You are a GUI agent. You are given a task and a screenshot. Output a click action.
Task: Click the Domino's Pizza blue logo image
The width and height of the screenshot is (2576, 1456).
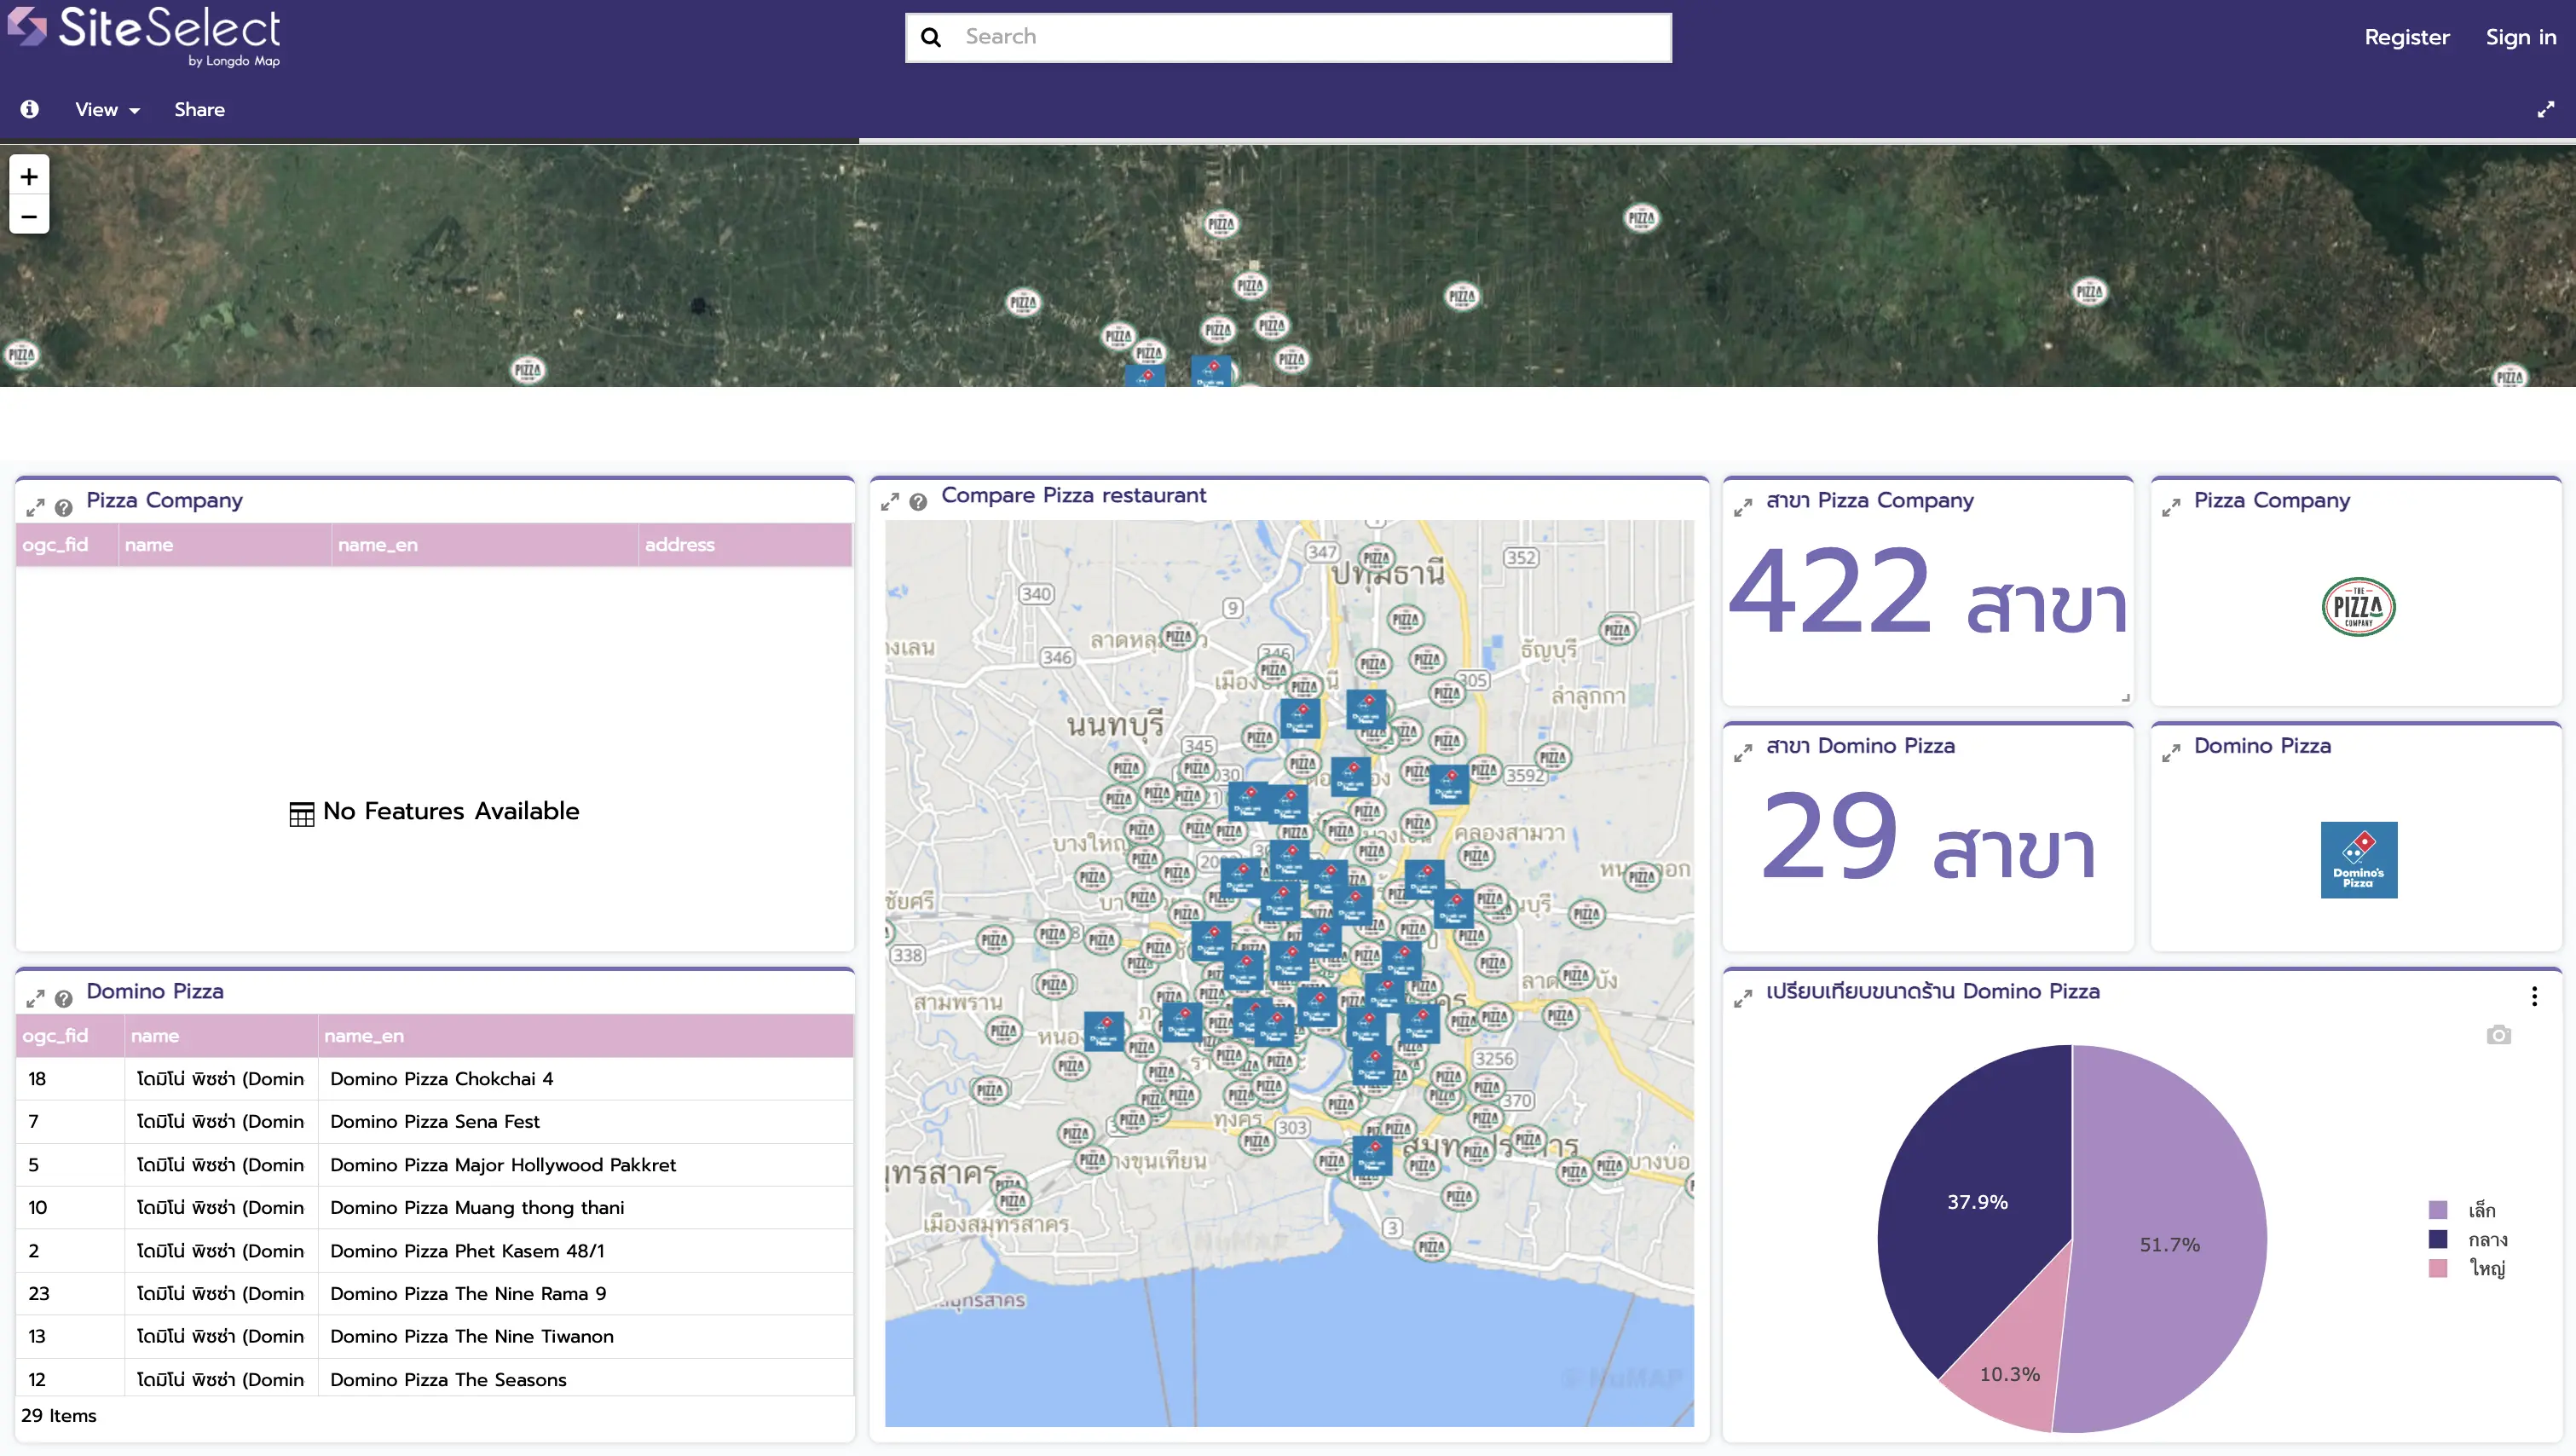point(2358,860)
